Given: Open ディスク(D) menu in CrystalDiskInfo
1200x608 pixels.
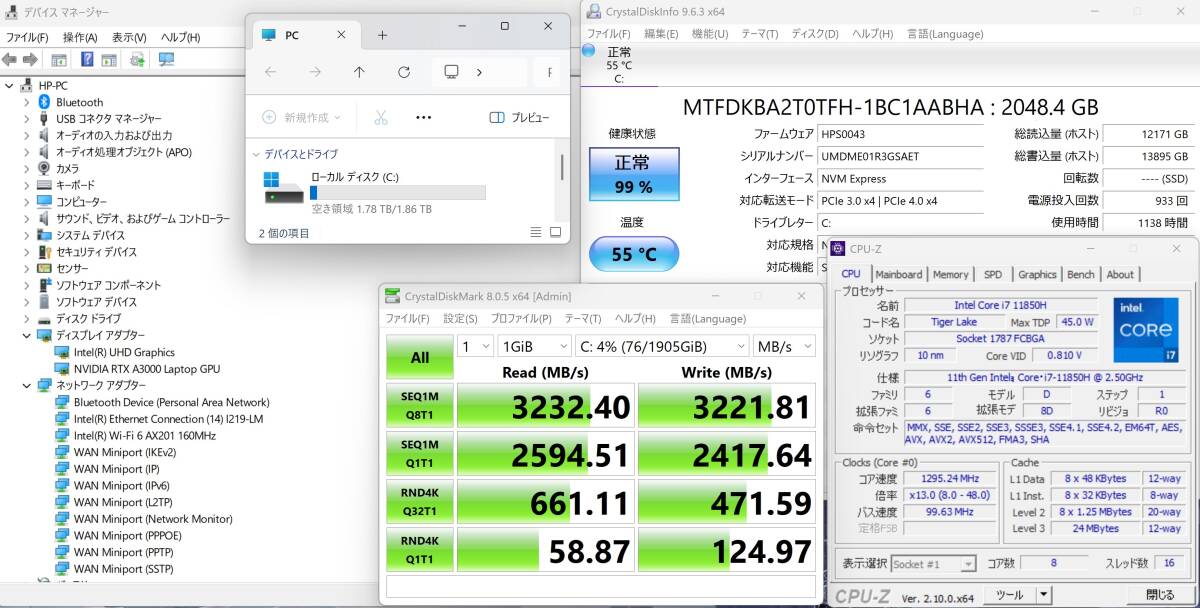Looking at the screenshot, I should (x=814, y=33).
